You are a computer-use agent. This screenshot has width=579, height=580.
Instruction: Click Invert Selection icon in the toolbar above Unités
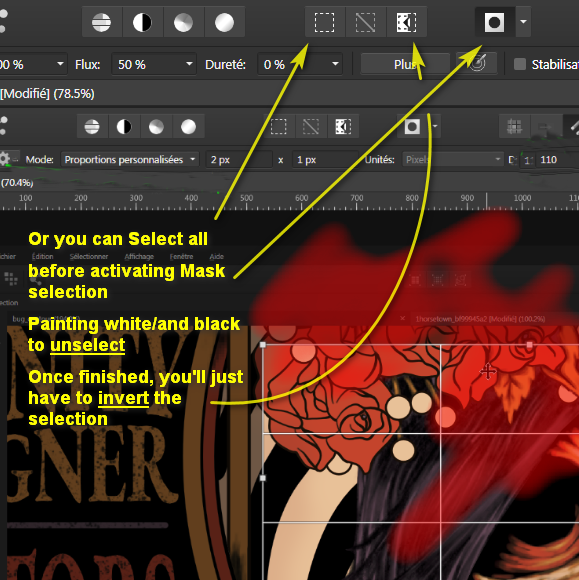click(343, 127)
